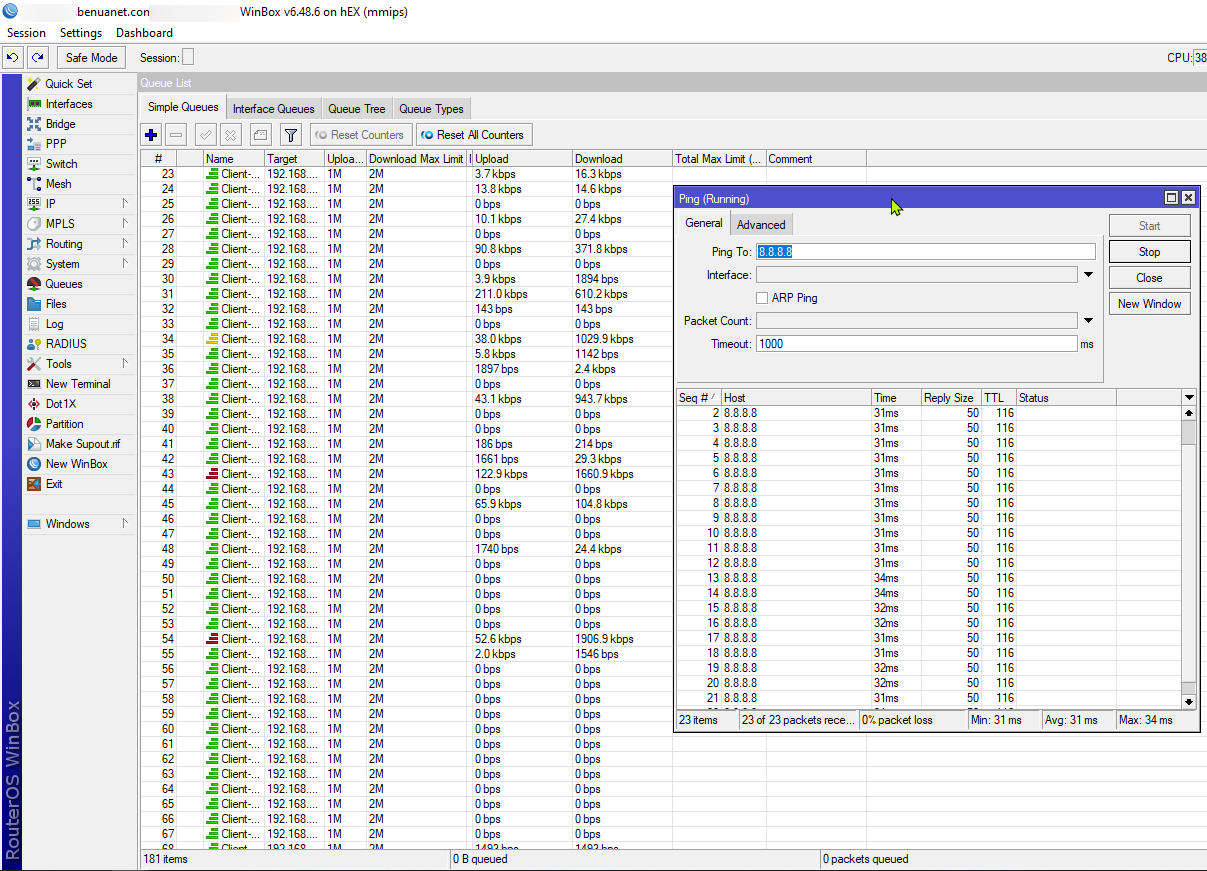Remove the selected queue
Image resolution: width=1207 pixels, height=871 pixels.
coord(175,134)
